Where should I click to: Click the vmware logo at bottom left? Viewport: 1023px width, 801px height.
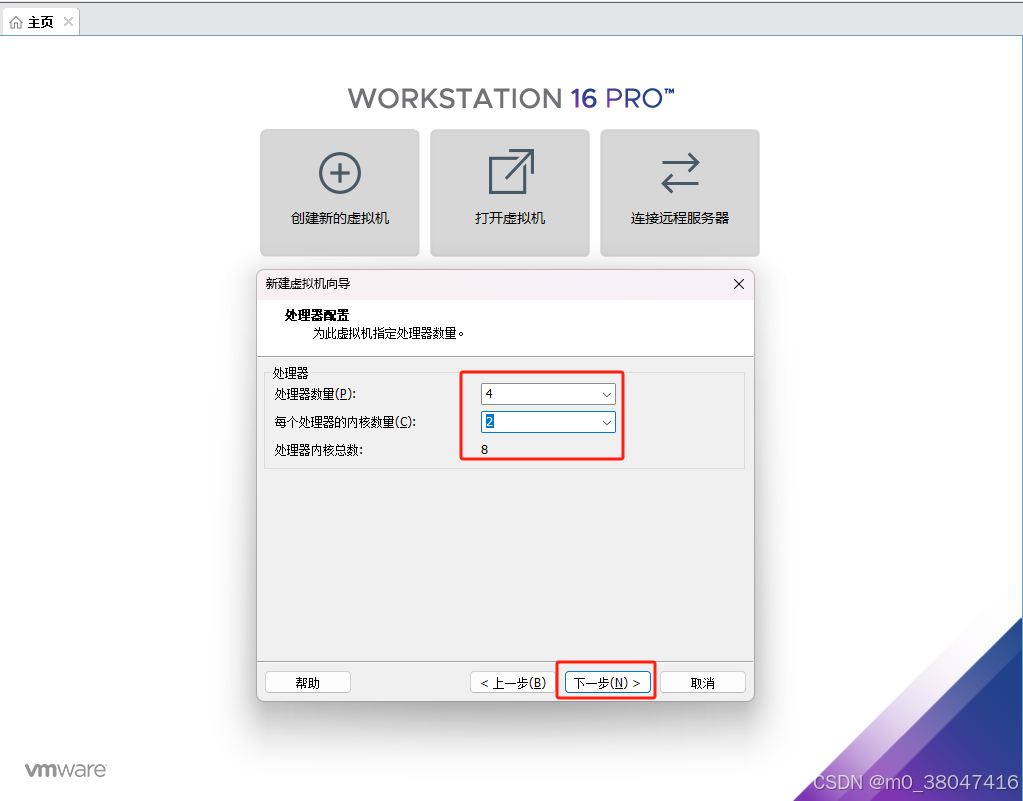[x=65, y=770]
